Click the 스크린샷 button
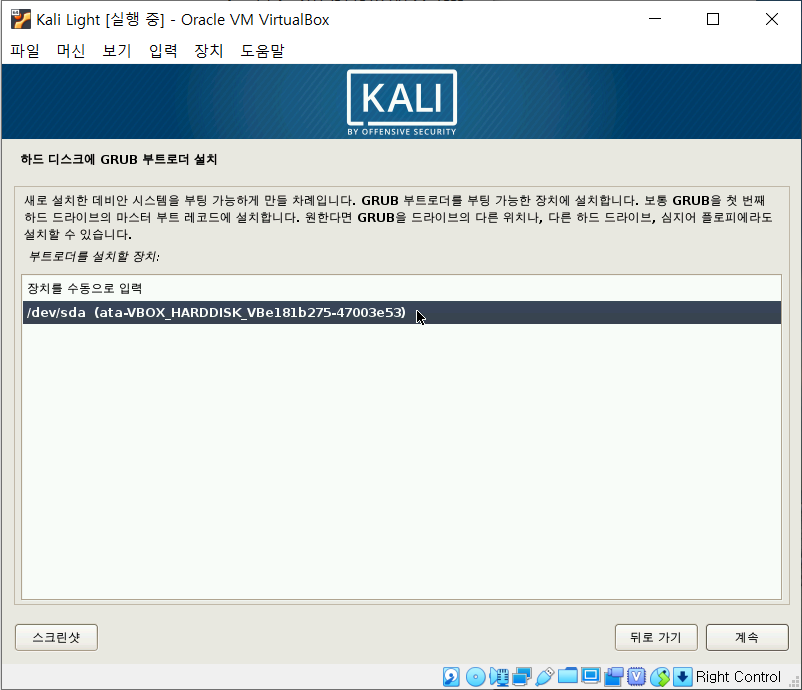Viewport: 802px width, 690px height. pos(56,637)
